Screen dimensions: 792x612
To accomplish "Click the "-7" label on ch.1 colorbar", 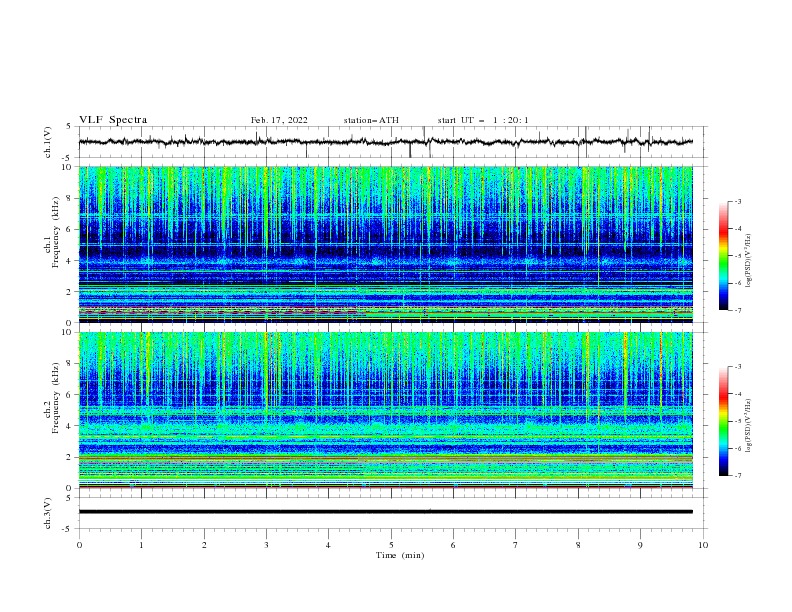I will pos(737,310).
